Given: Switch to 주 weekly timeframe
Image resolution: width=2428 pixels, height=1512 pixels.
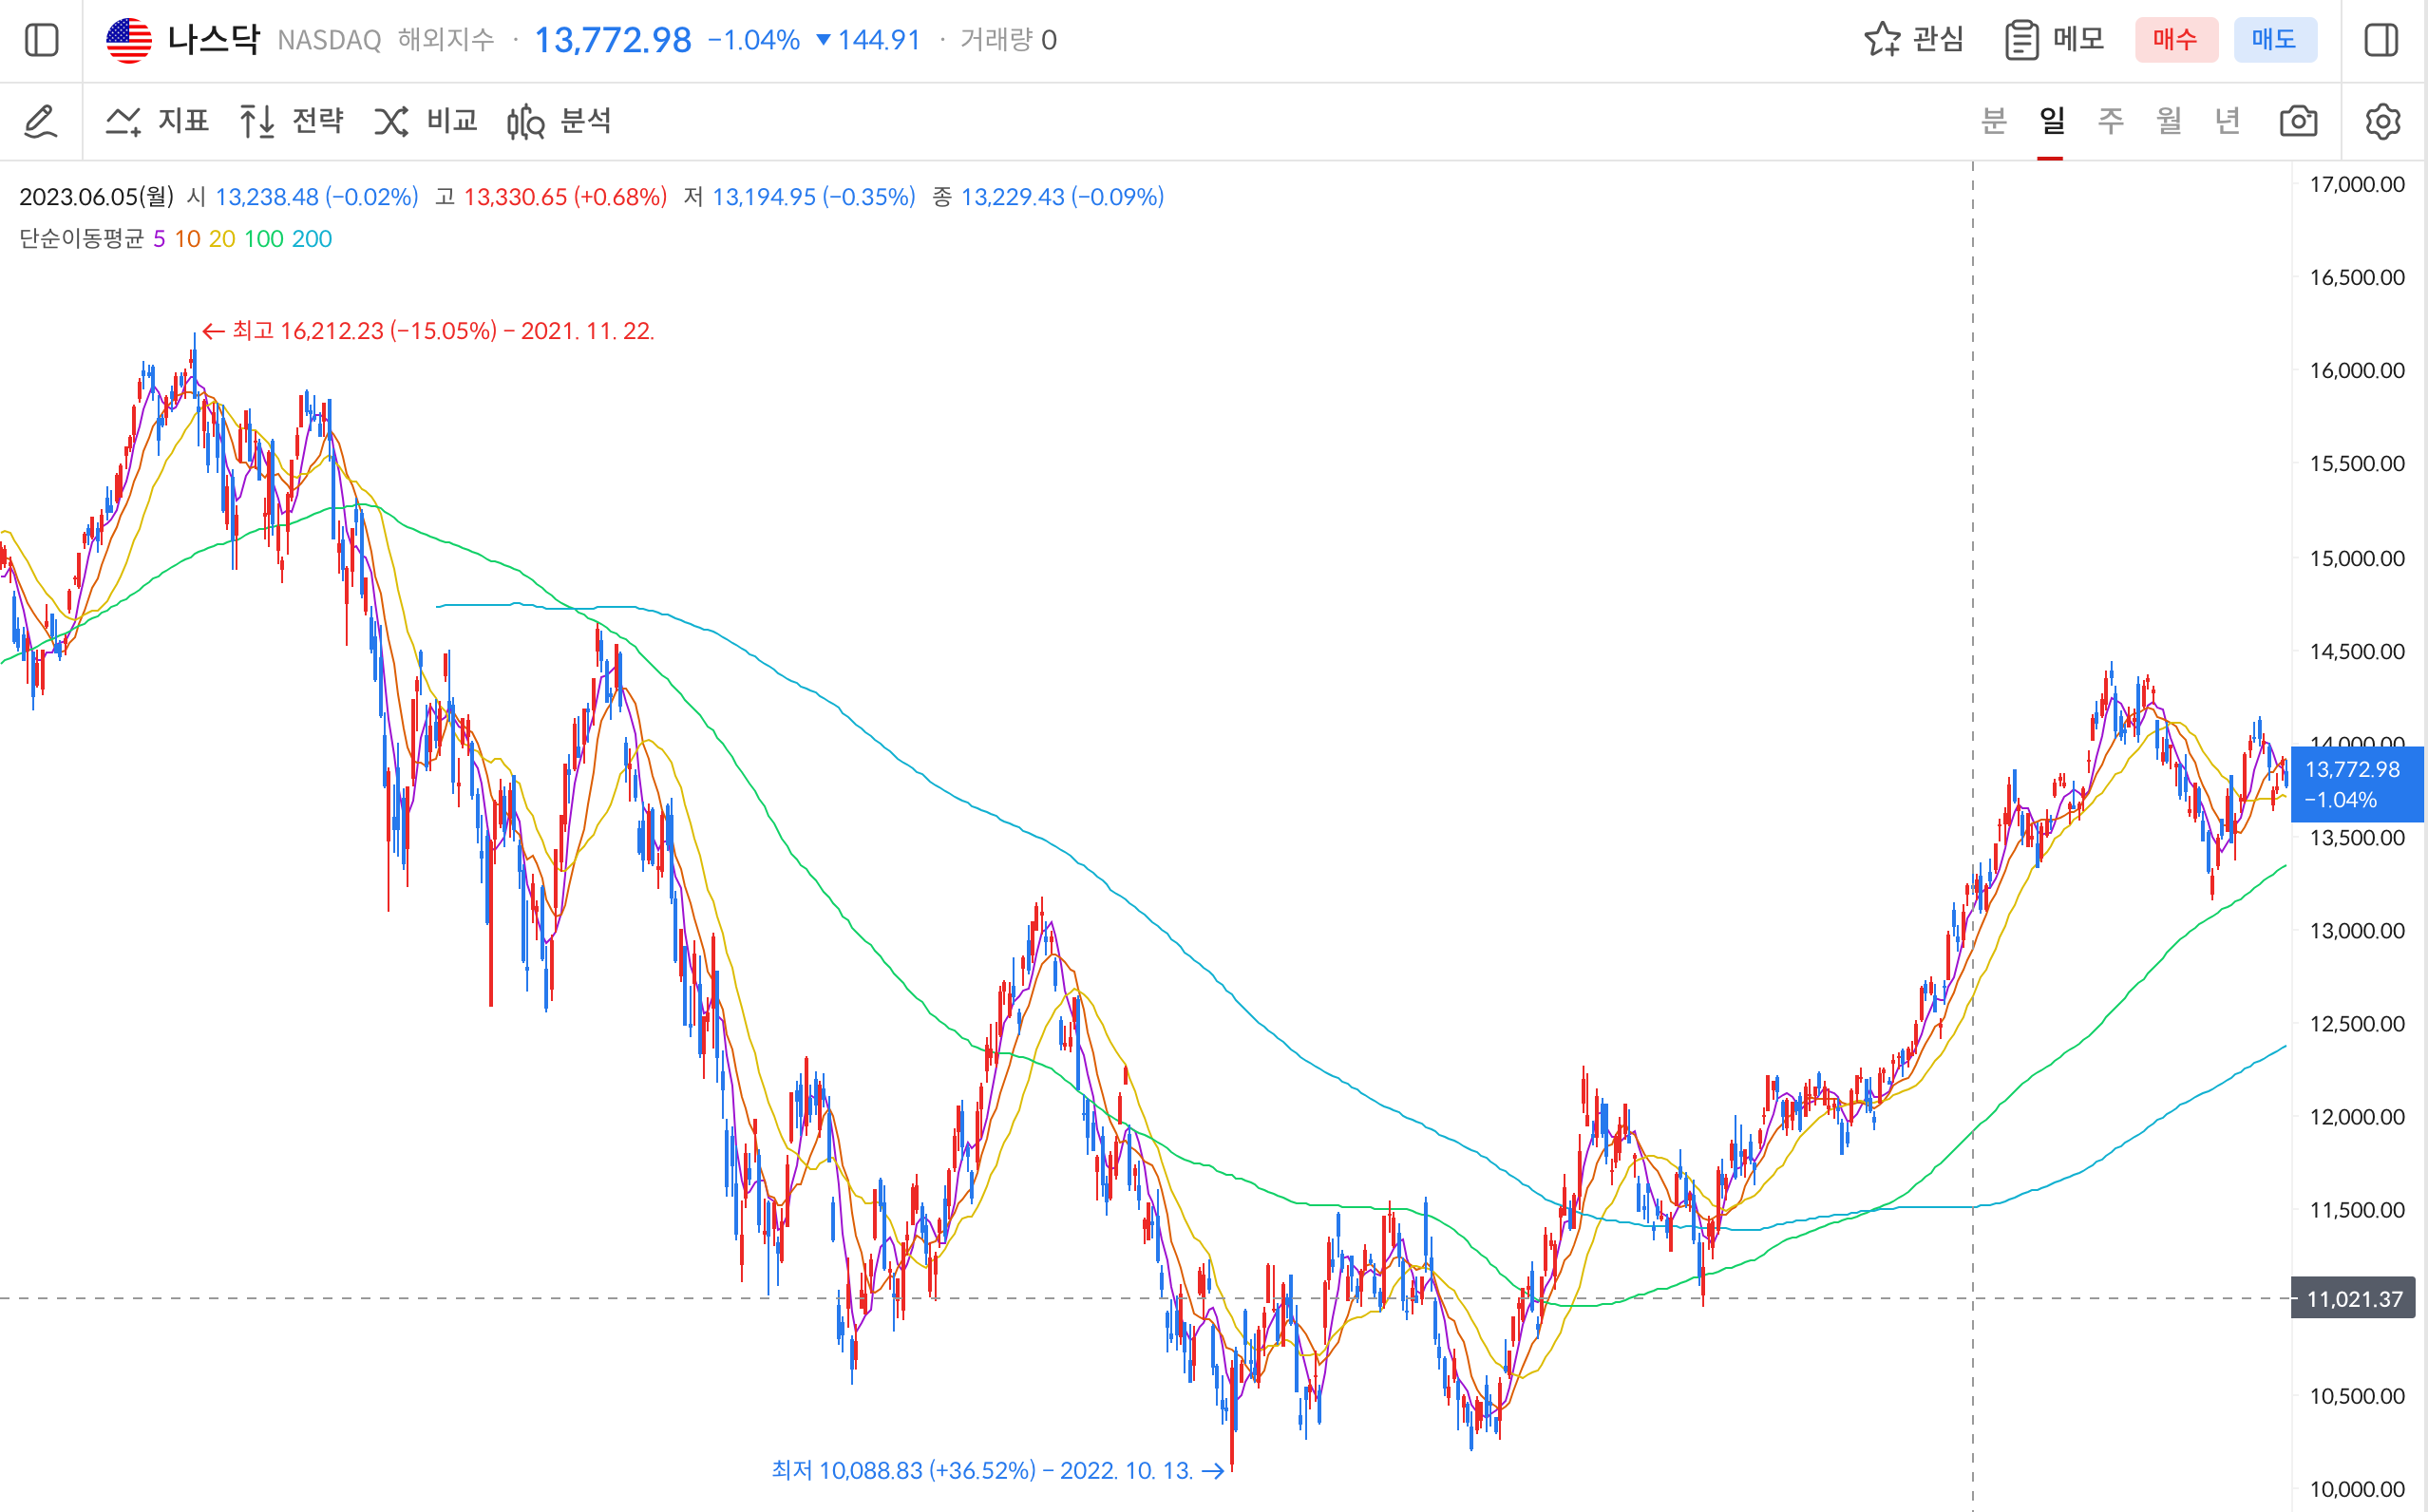Looking at the screenshot, I should click(2110, 121).
